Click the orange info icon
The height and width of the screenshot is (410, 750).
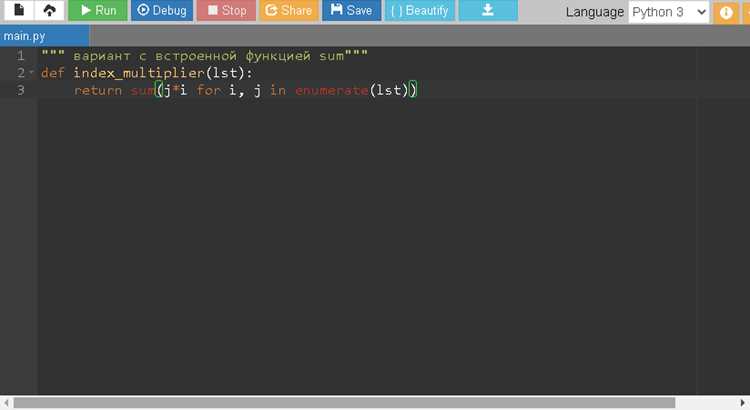click(x=726, y=12)
